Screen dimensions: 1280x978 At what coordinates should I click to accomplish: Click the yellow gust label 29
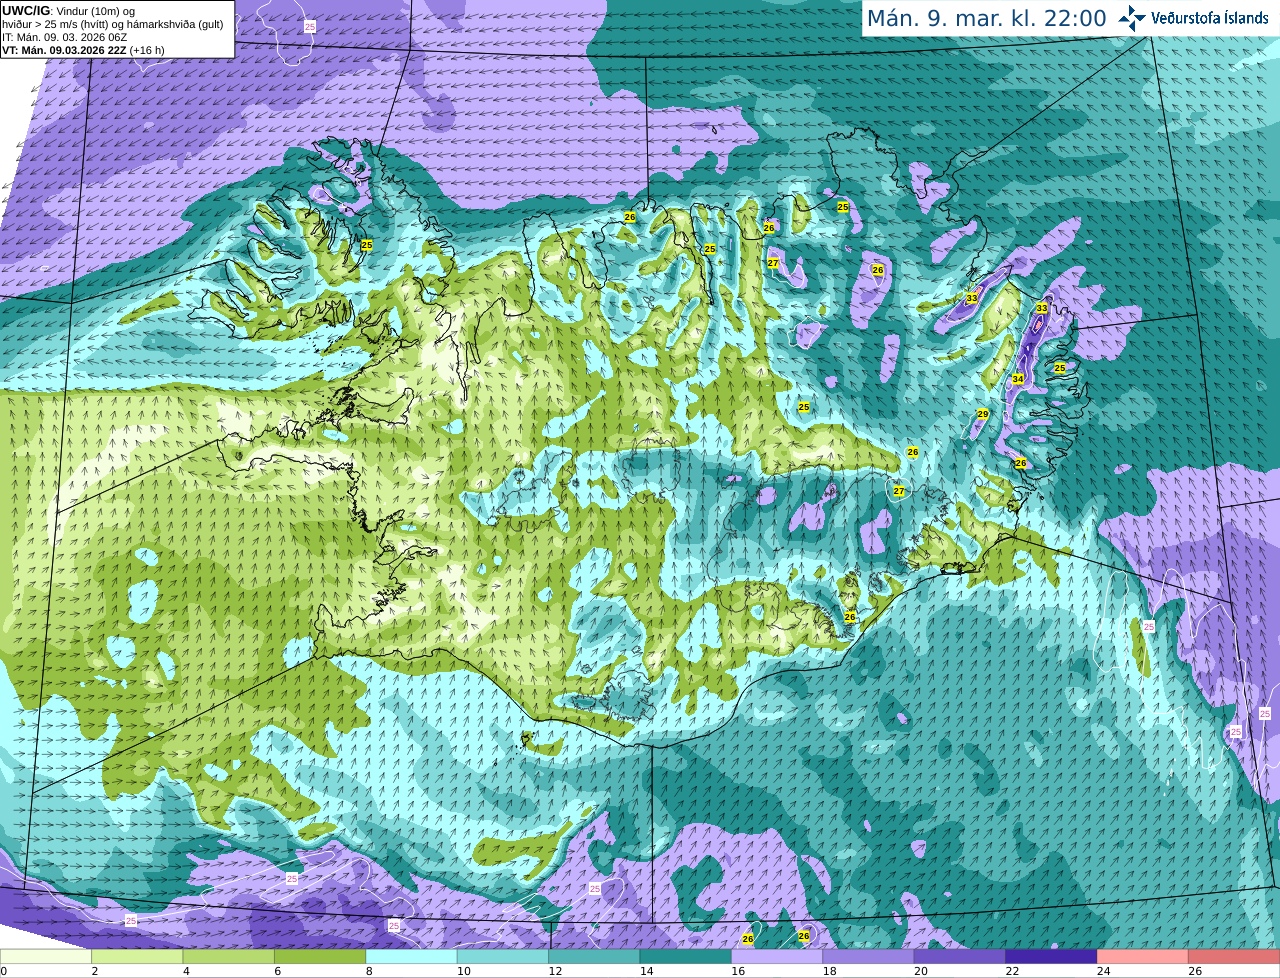coord(983,414)
